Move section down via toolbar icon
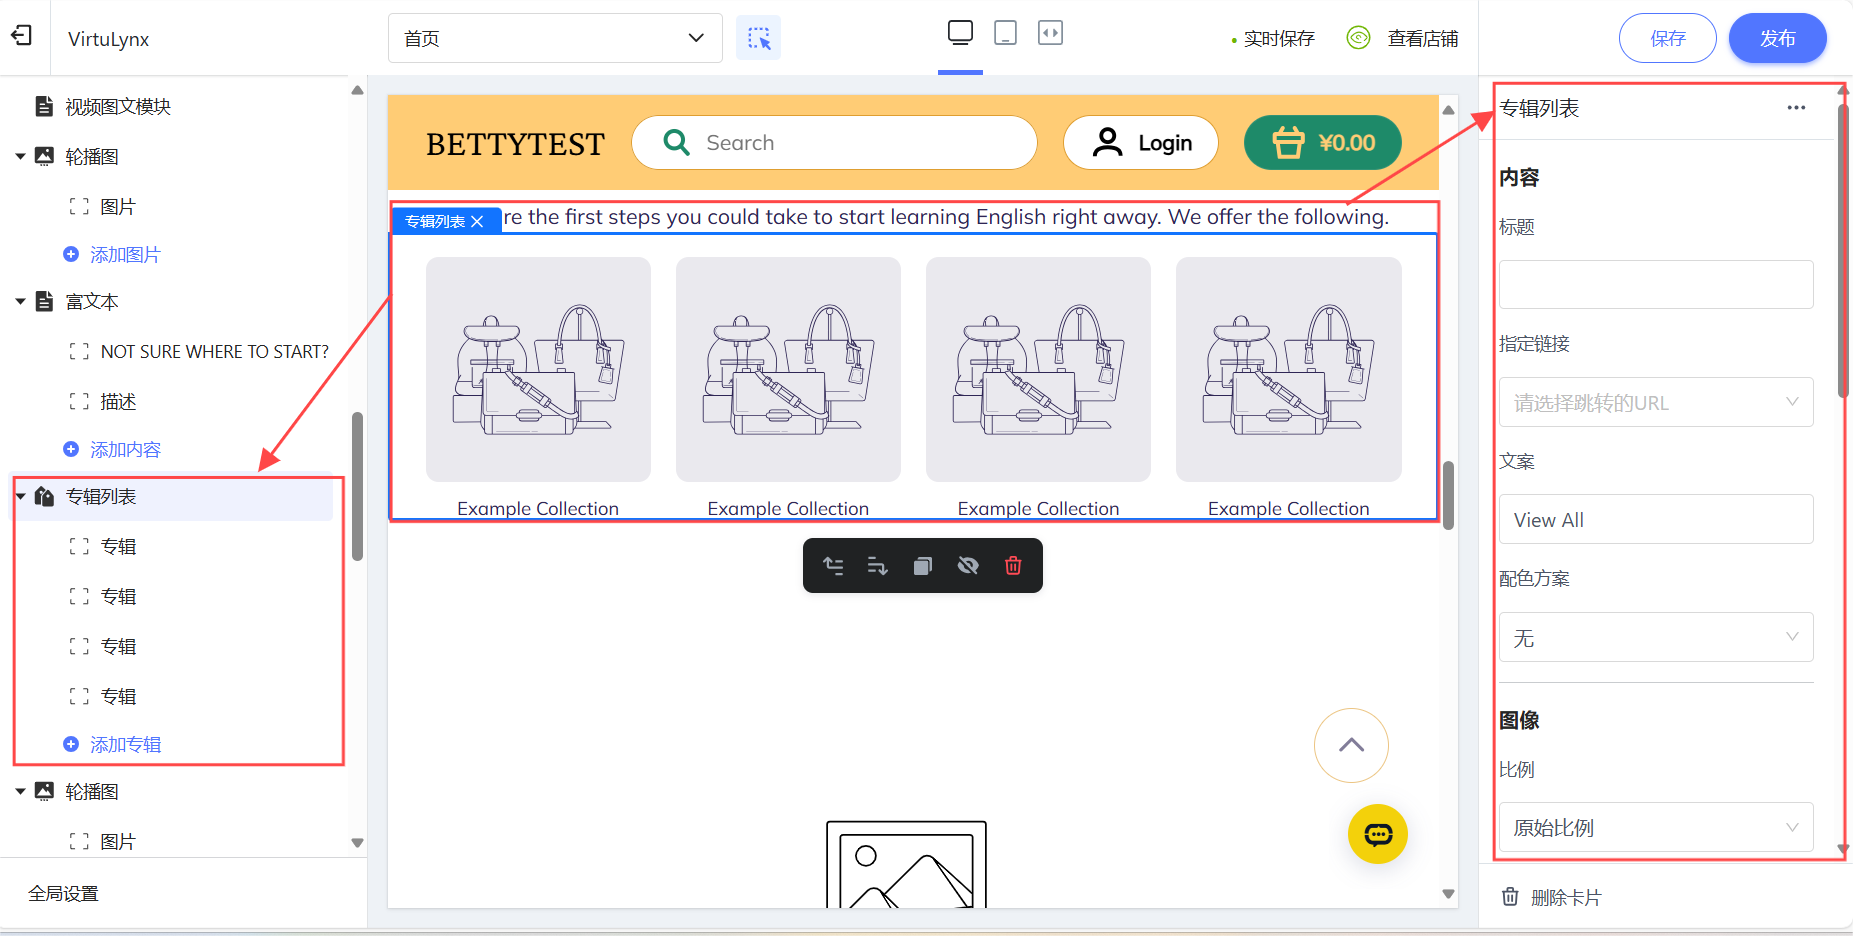 click(877, 566)
